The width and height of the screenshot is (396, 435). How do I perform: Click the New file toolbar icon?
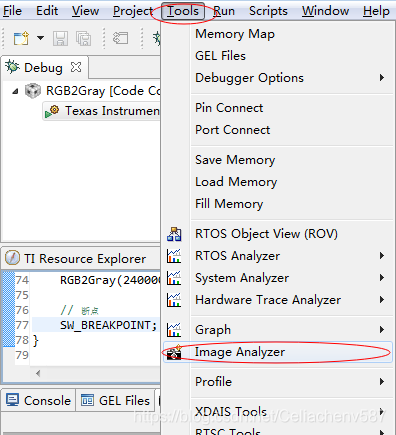pos(21,38)
